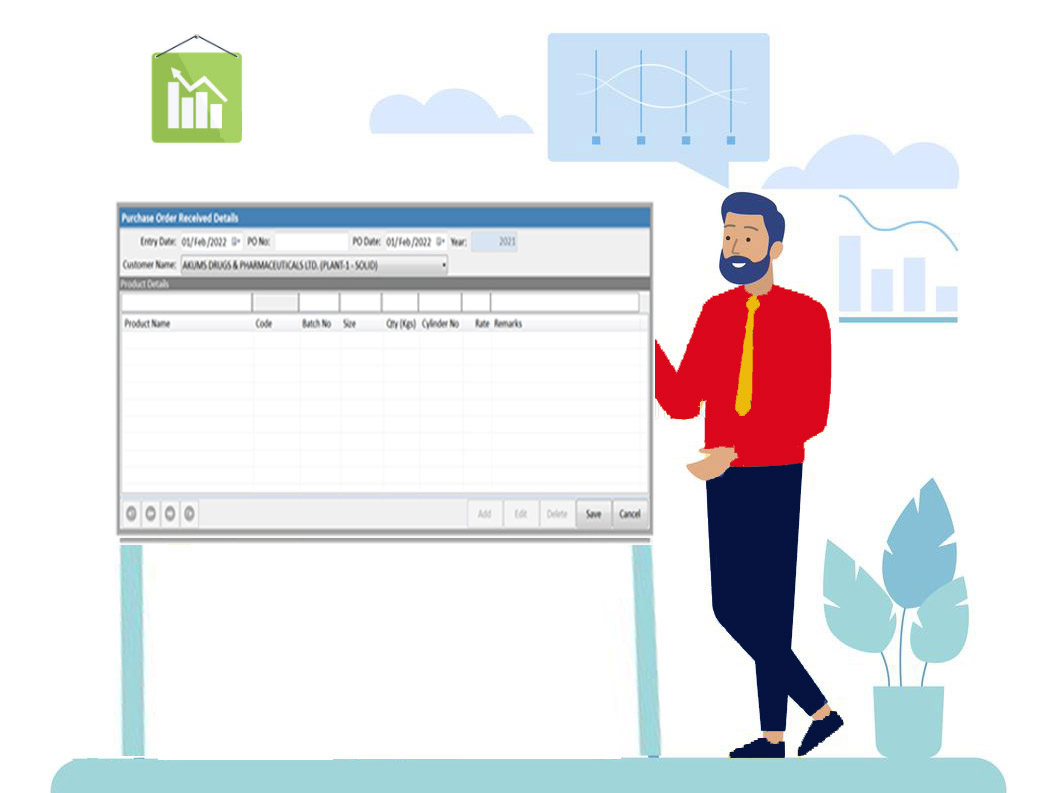Cancel the purchase order entry
Viewport: 1056px width, 793px height.
[x=631, y=513]
